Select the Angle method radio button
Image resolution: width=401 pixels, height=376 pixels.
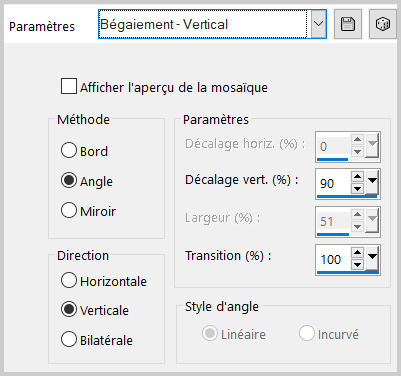69,180
